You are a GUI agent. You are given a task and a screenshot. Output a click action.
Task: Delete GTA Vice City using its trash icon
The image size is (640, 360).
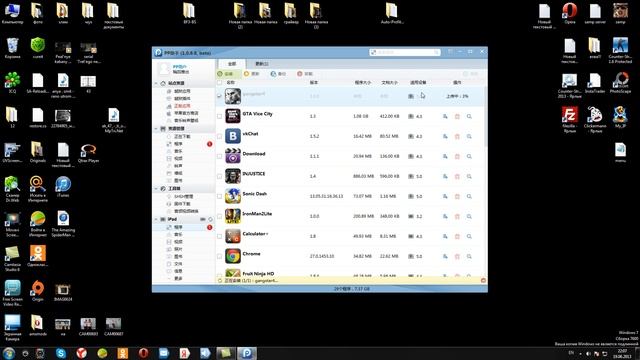pyautogui.click(x=457, y=116)
